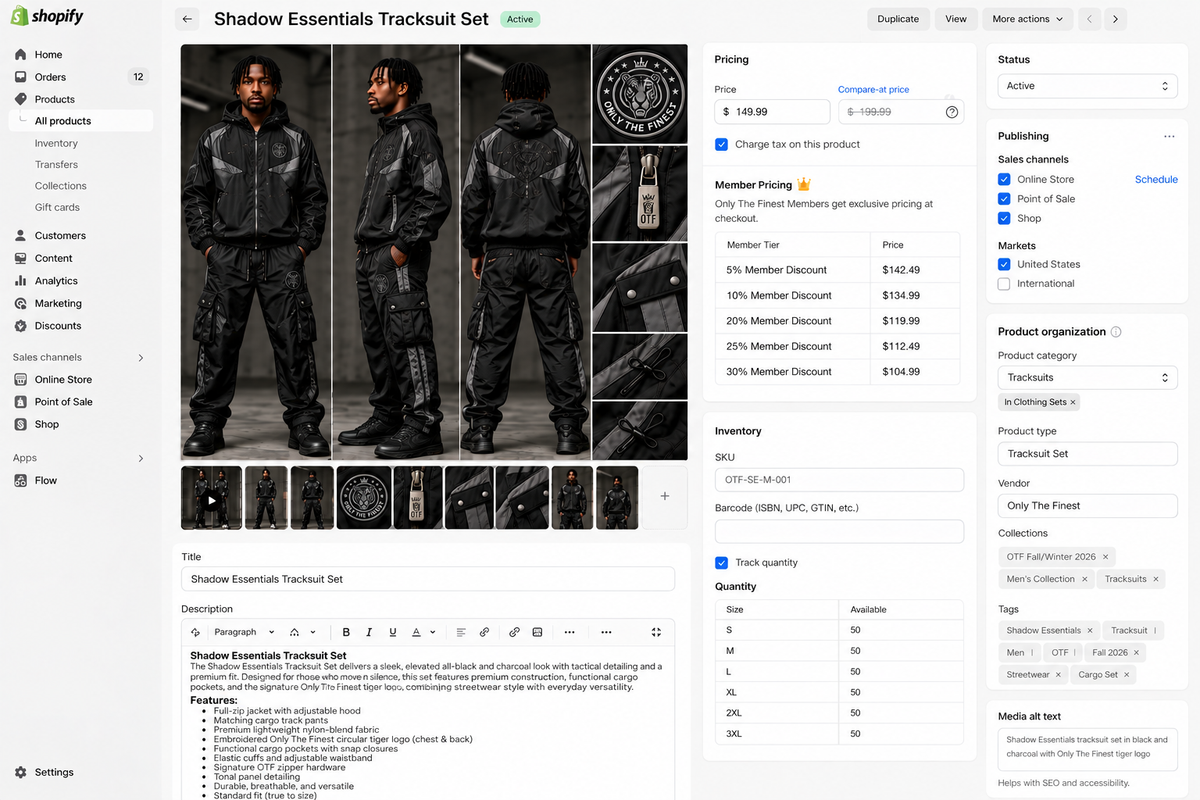Toggle the Point of Sale publishing checkbox

(1004, 199)
